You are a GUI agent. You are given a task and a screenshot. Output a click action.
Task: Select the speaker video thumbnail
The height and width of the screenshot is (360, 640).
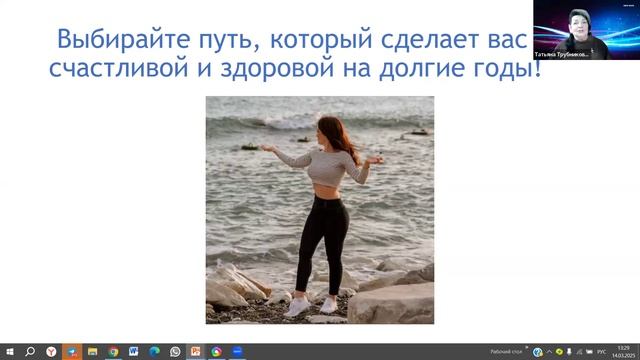coord(587,30)
